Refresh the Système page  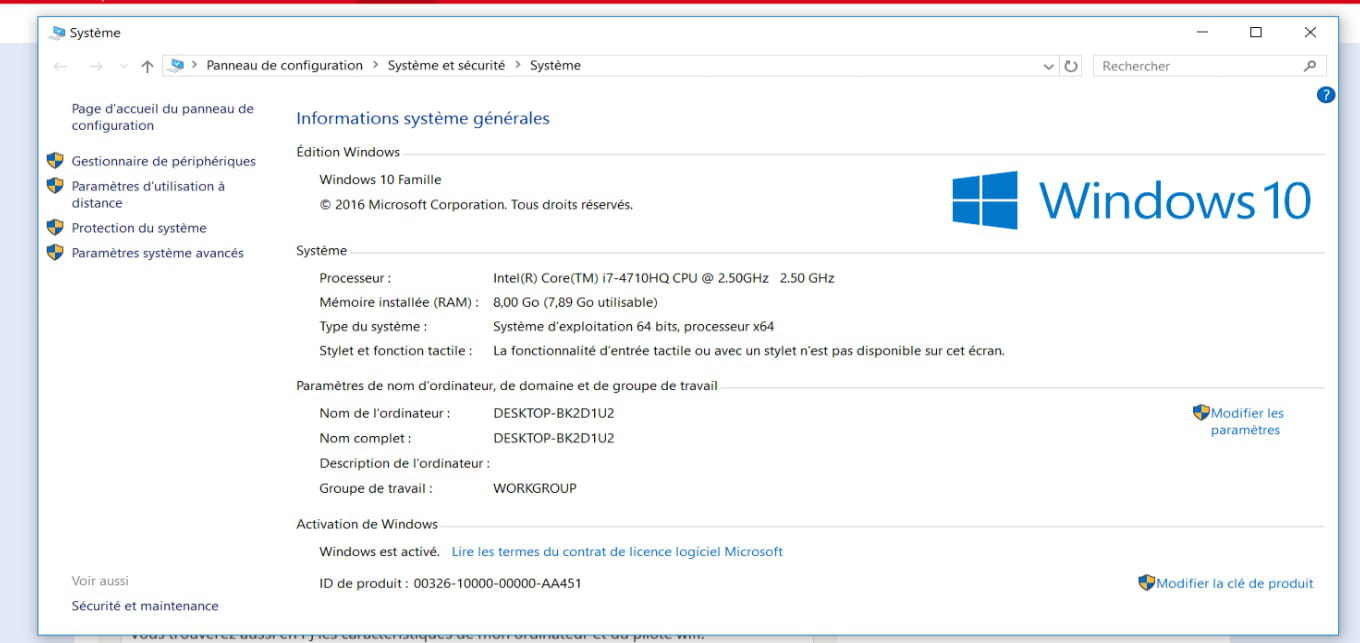(1071, 66)
